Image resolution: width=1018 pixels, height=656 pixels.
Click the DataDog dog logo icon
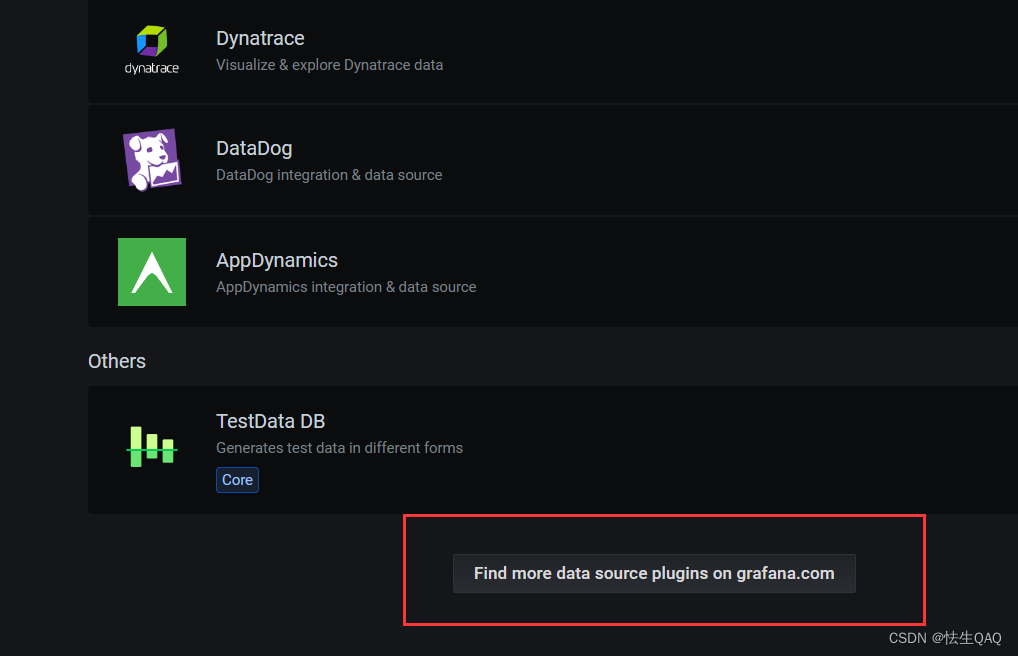(152, 160)
